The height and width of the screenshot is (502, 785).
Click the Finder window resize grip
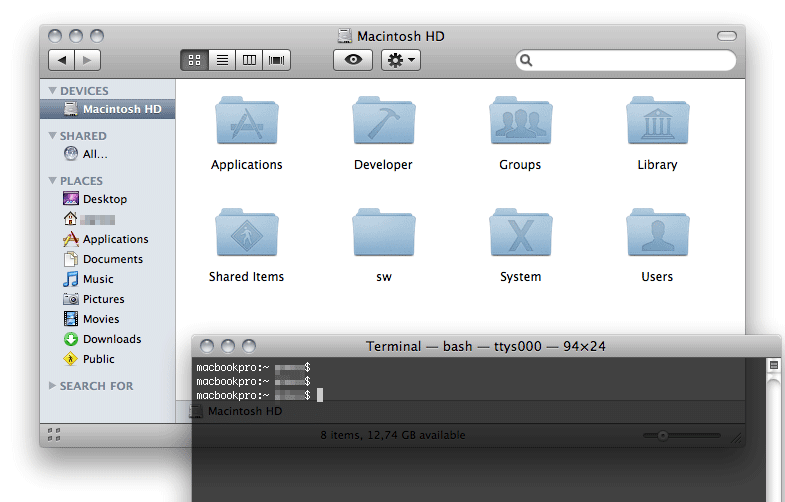736,438
